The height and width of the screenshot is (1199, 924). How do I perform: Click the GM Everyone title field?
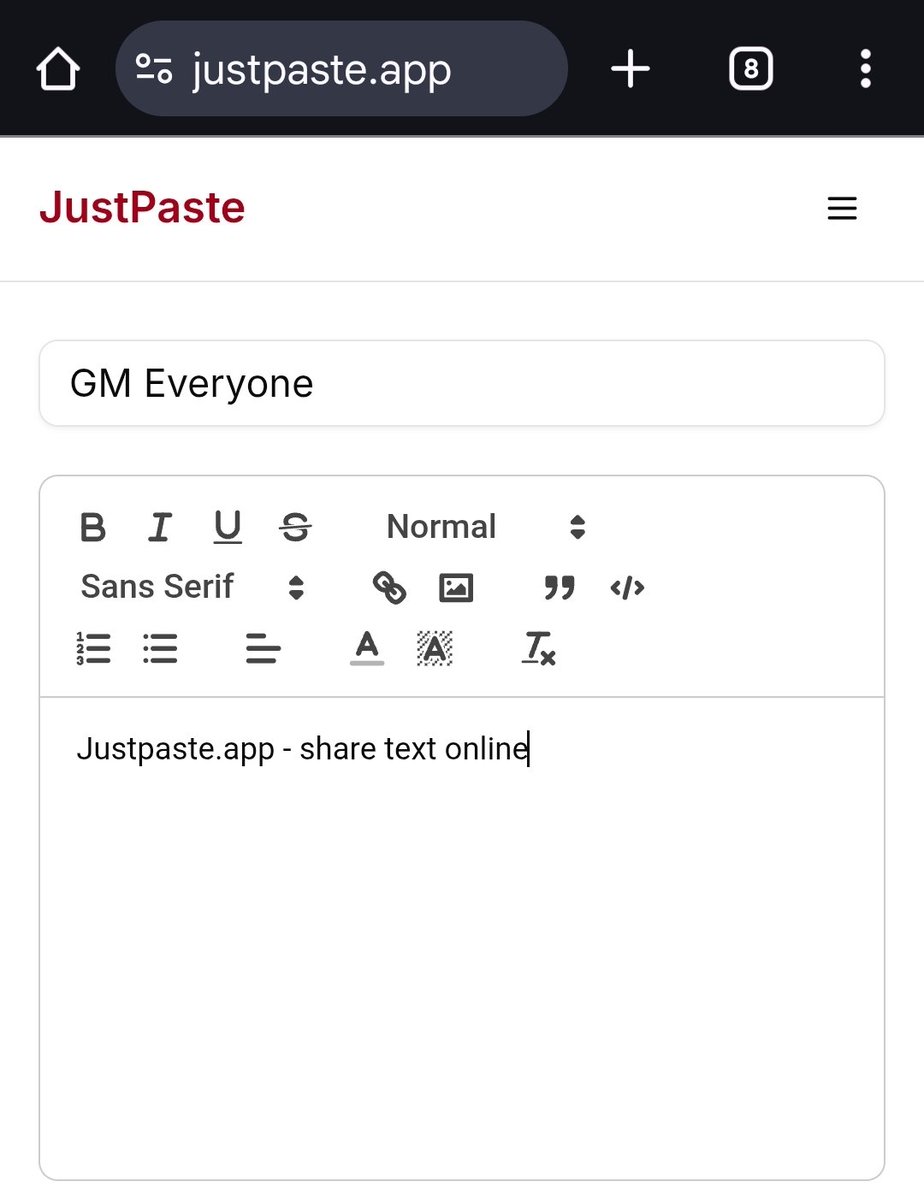[461, 383]
